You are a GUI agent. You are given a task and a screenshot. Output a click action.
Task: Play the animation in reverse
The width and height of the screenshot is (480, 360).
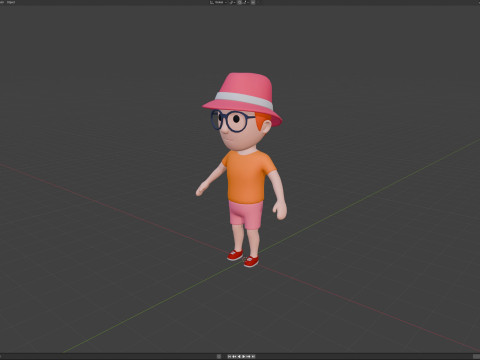(239, 357)
